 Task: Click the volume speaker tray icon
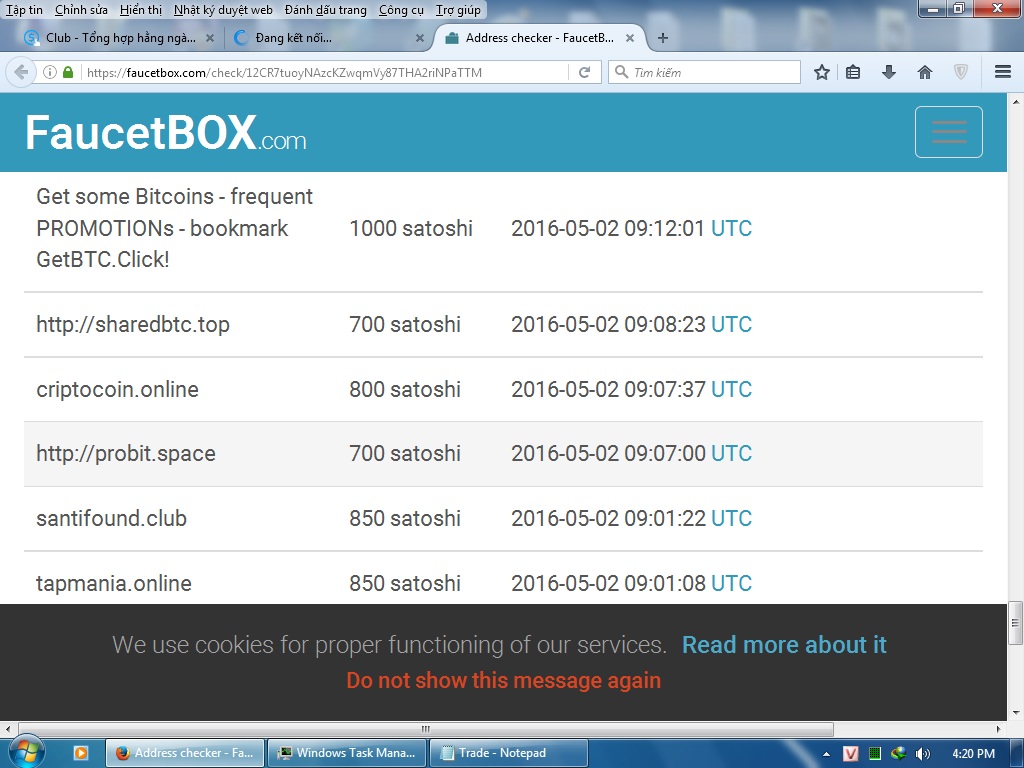(922, 754)
